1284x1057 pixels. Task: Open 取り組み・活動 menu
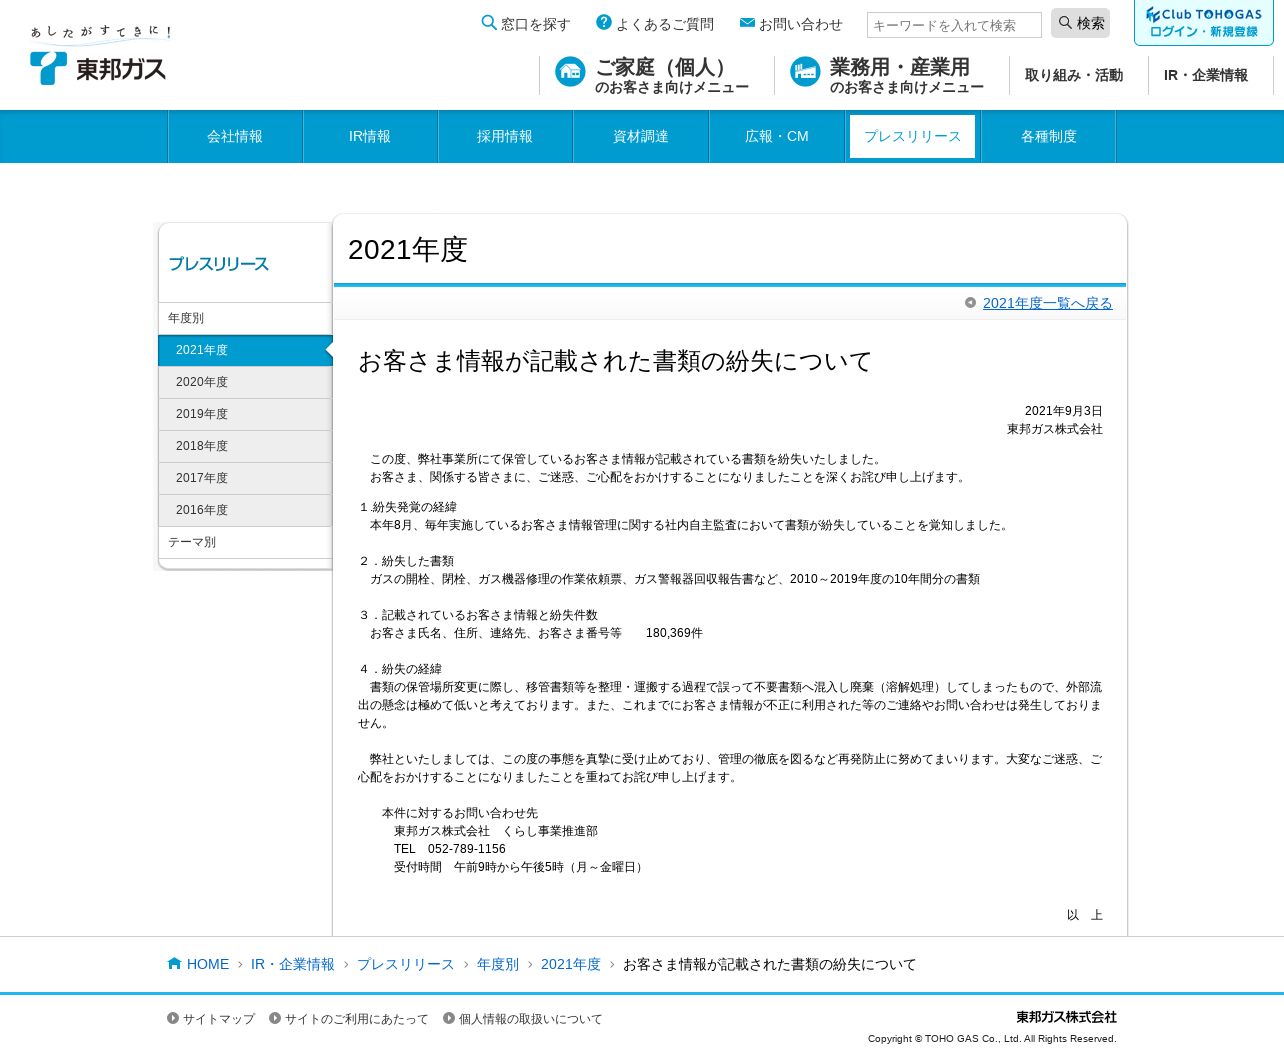(x=1074, y=75)
